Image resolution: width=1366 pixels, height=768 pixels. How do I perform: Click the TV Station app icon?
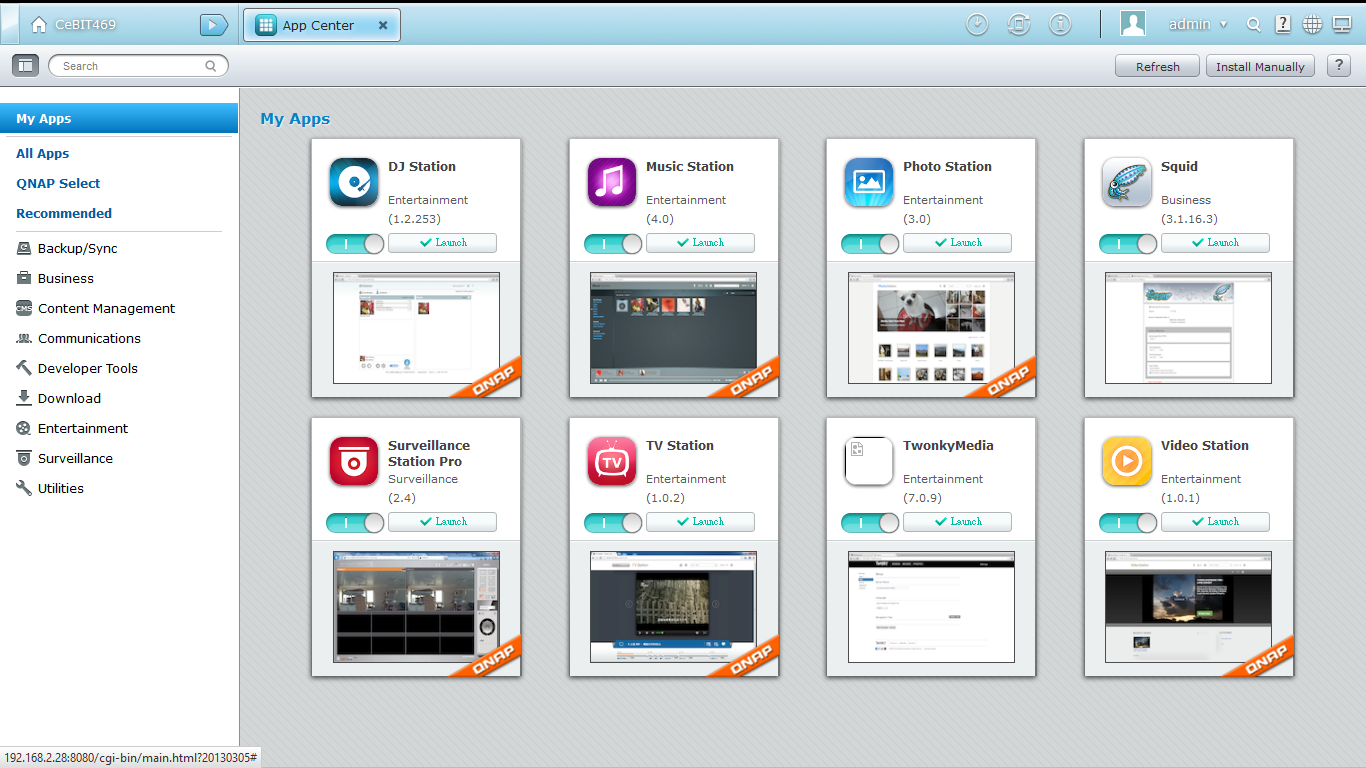[612, 461]
